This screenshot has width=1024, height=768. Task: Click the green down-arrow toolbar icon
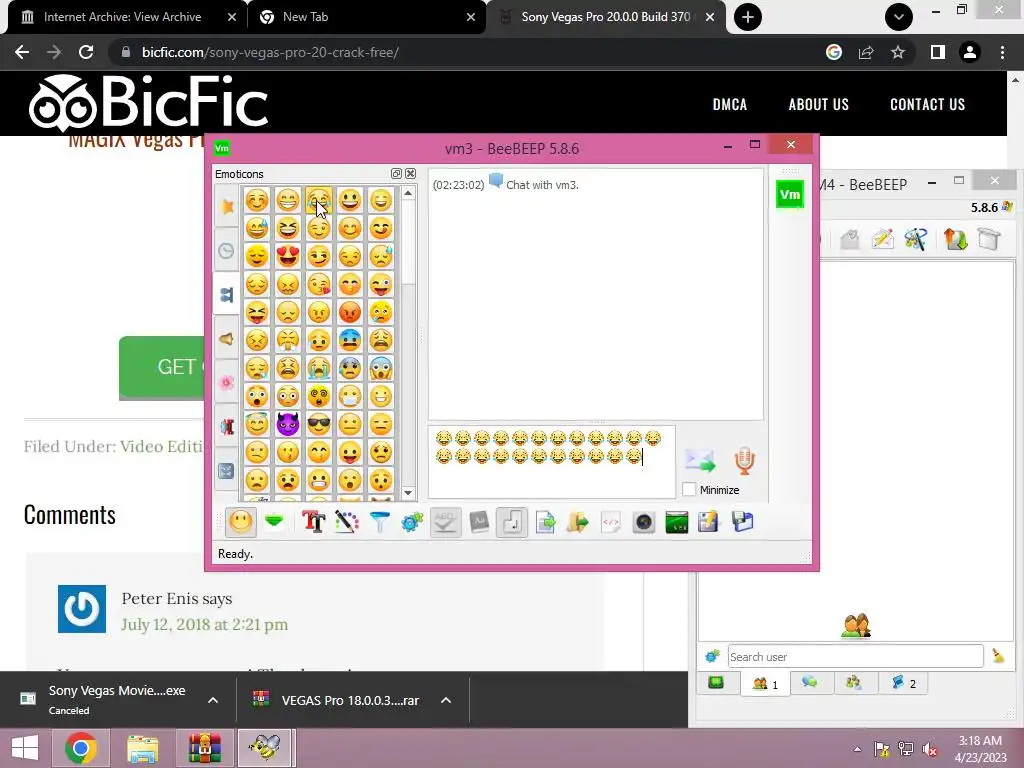274,521
